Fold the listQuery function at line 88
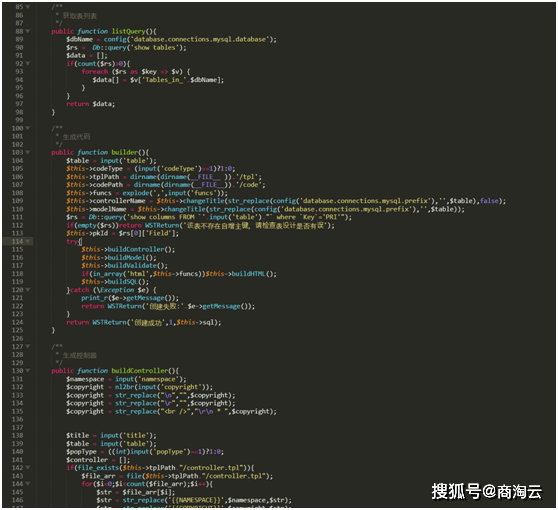This screenshot has height=510, width=558. (28, 31)
